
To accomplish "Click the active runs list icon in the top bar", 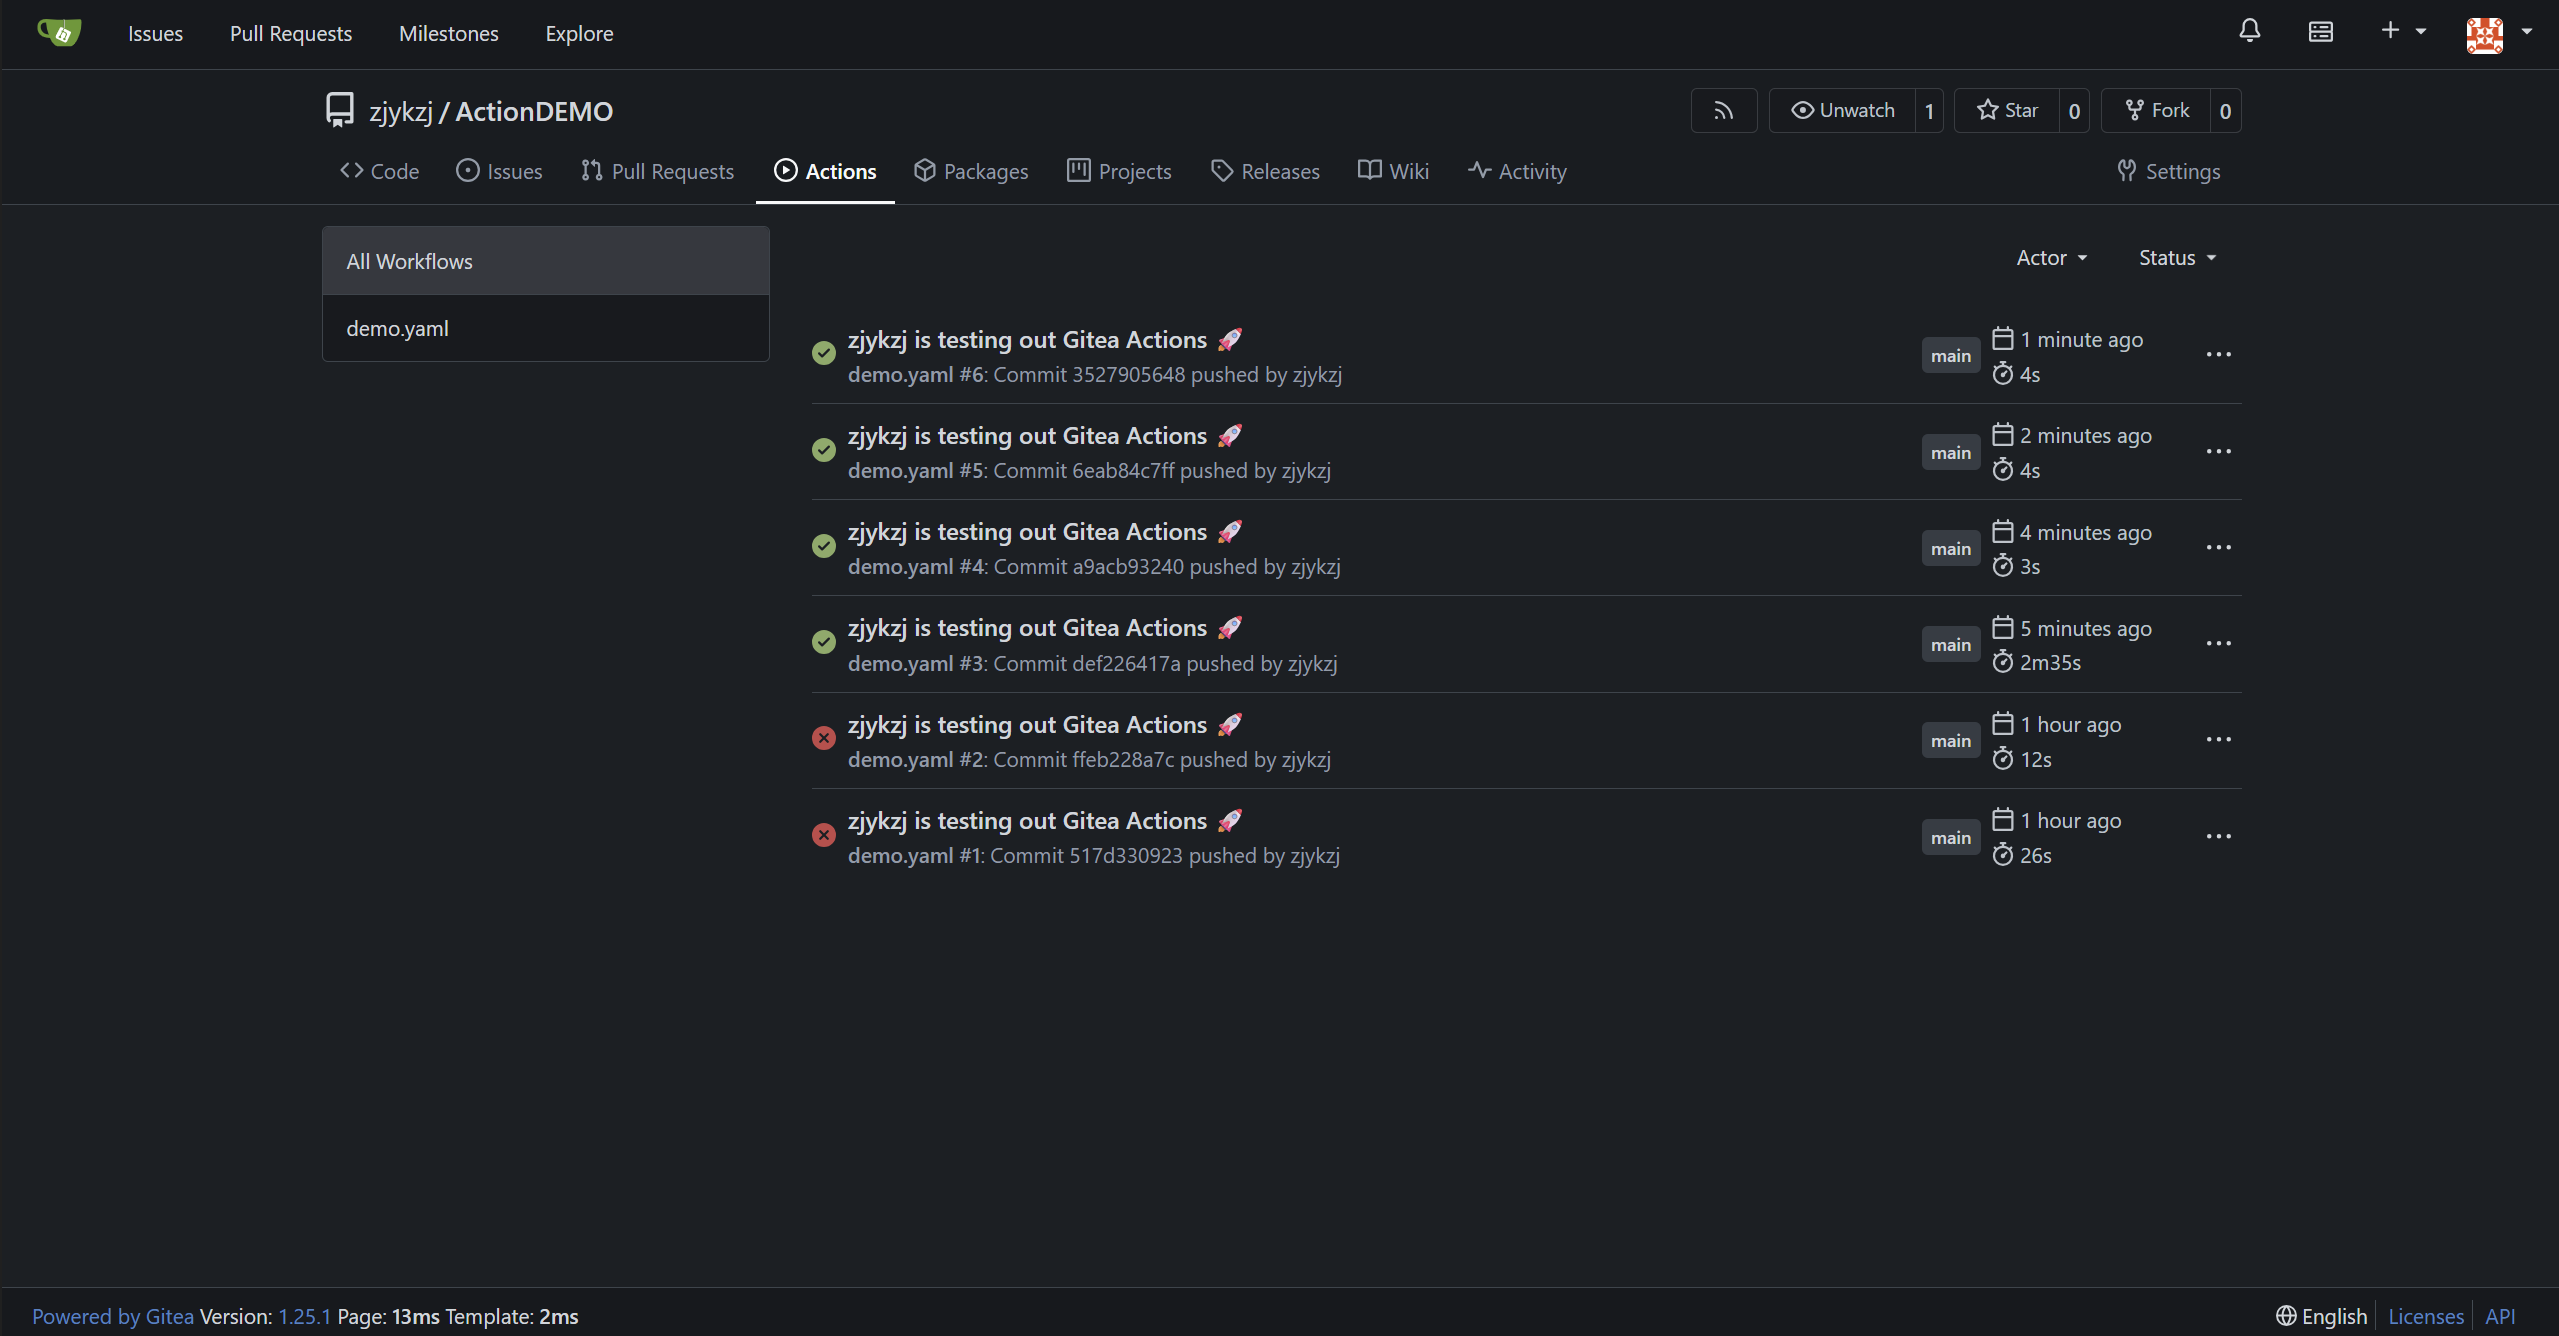I will (2320, 32).
